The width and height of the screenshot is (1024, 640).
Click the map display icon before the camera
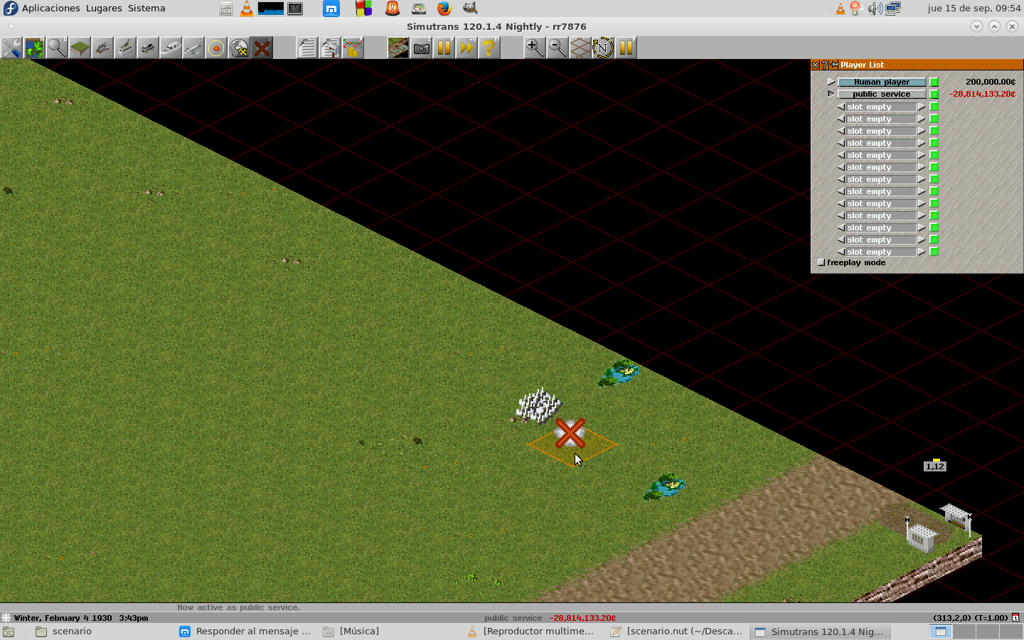click(x=398, y=48)
